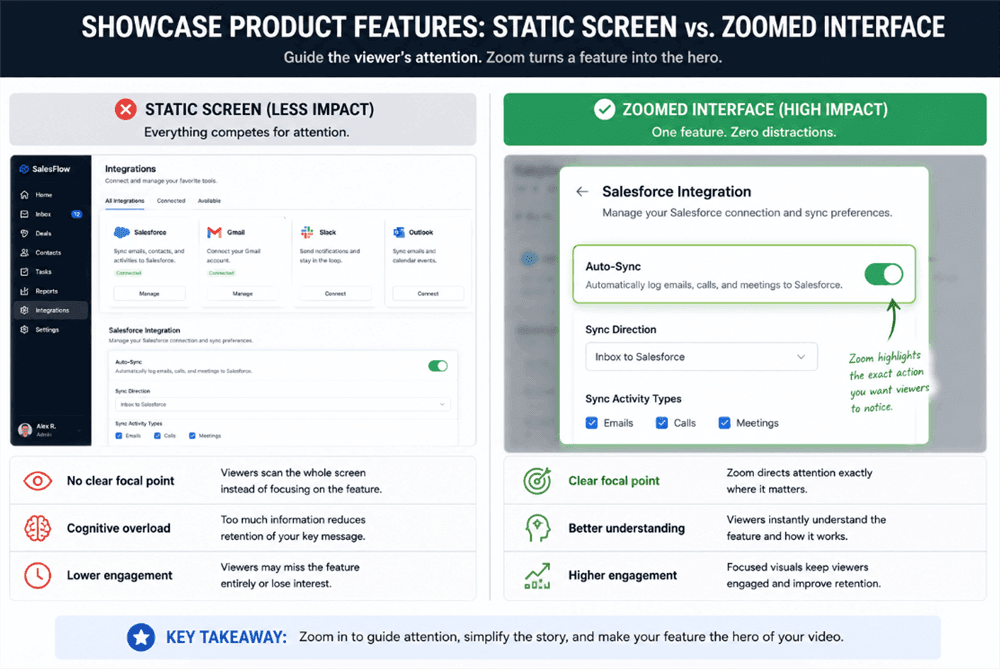The width and height of the screenshot is (1000, 669).
Task: Select Integrations in the sidebar
Action: 51,310
